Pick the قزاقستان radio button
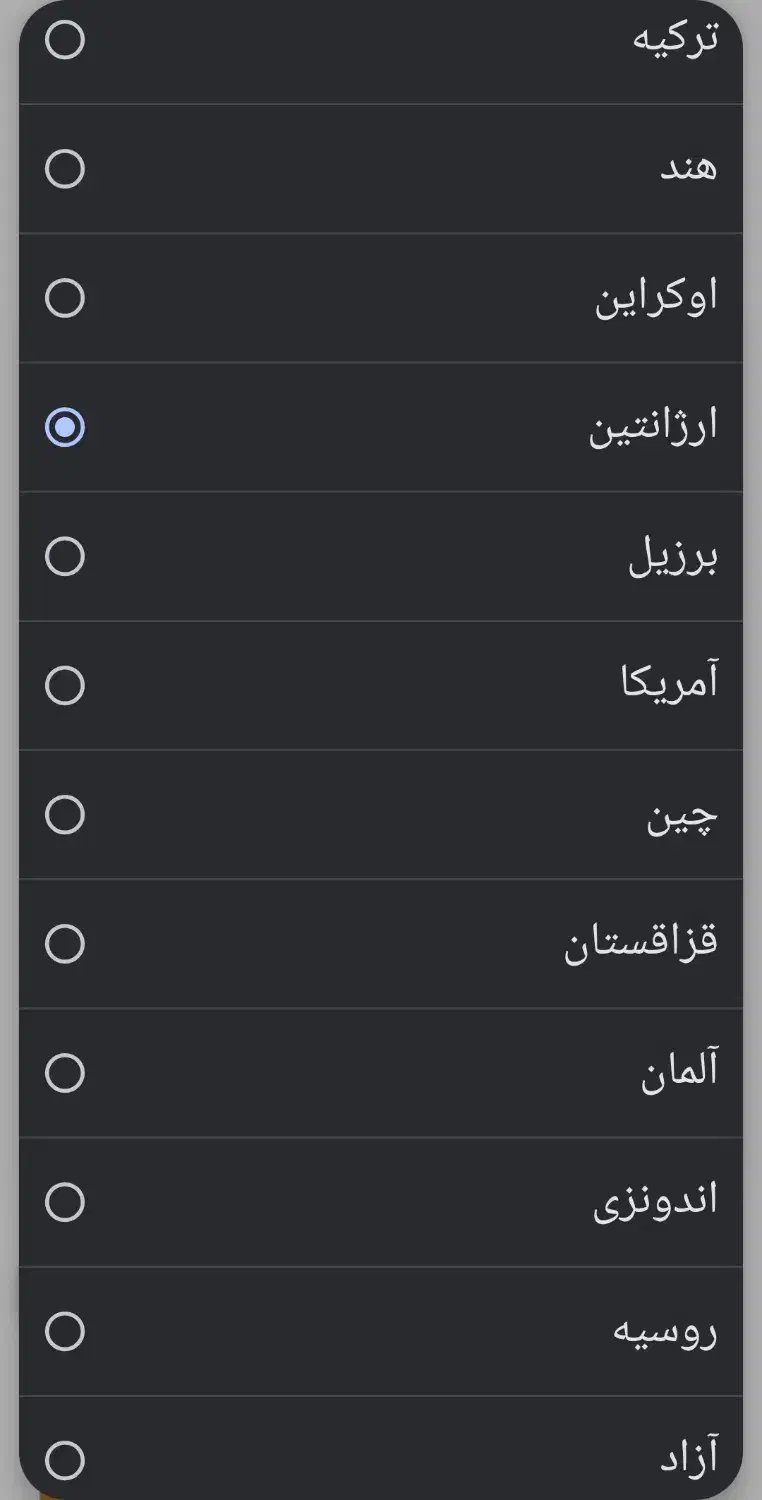 click(65, 943)
